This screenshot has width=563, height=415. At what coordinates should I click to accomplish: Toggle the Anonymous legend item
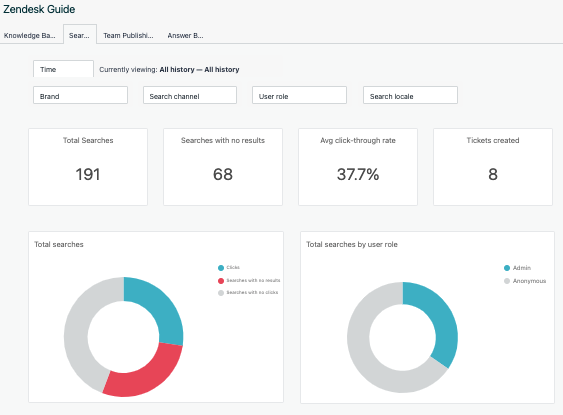(525, 281)
